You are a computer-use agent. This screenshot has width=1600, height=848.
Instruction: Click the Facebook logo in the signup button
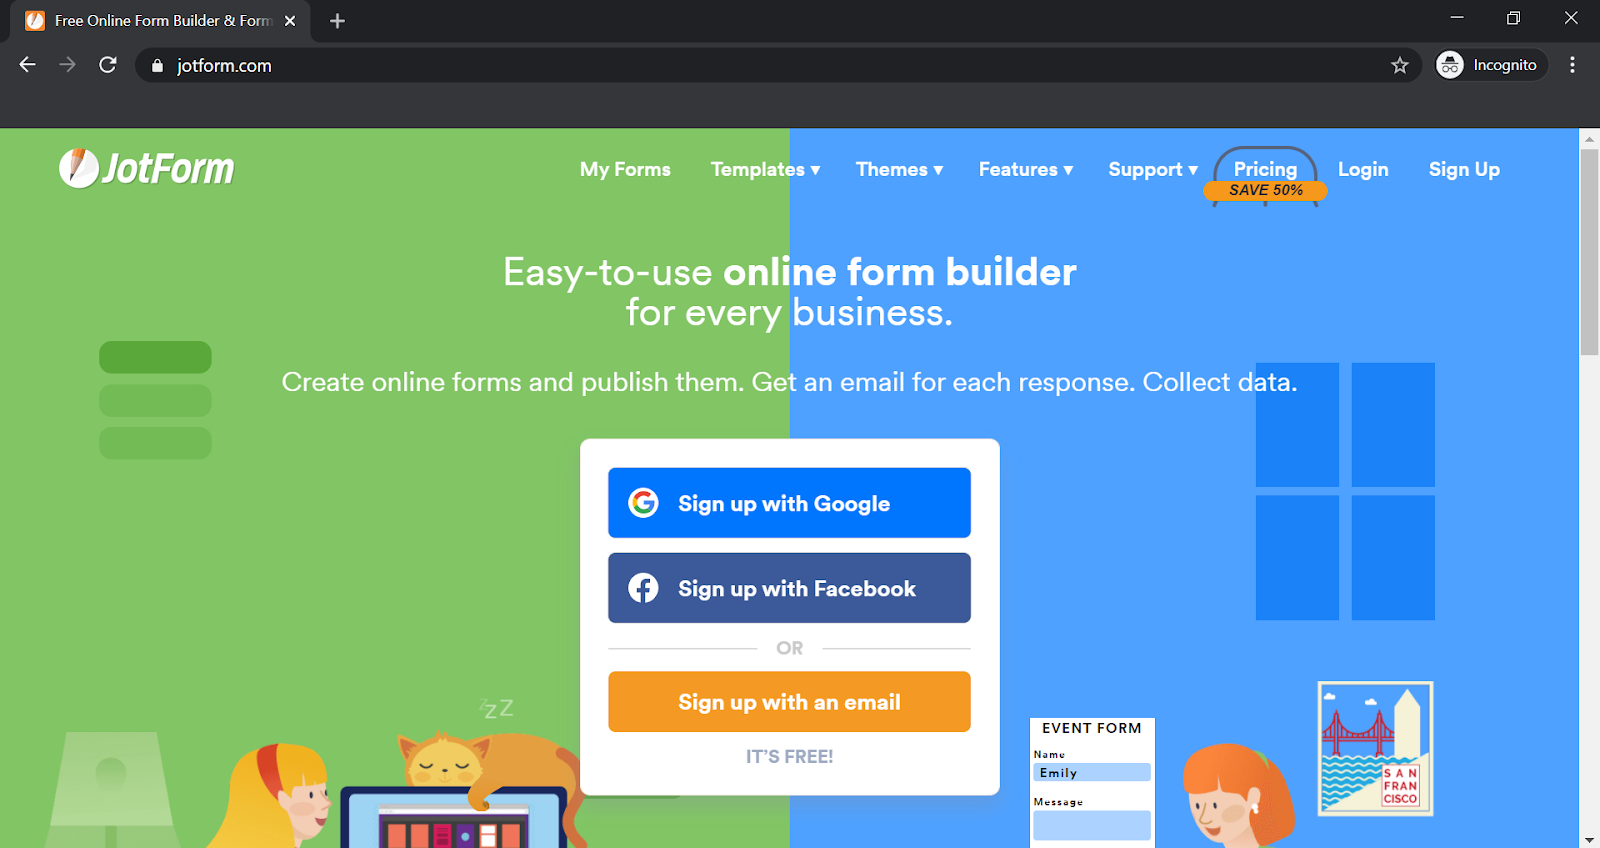pyautogui.click(x=643, y=588)
